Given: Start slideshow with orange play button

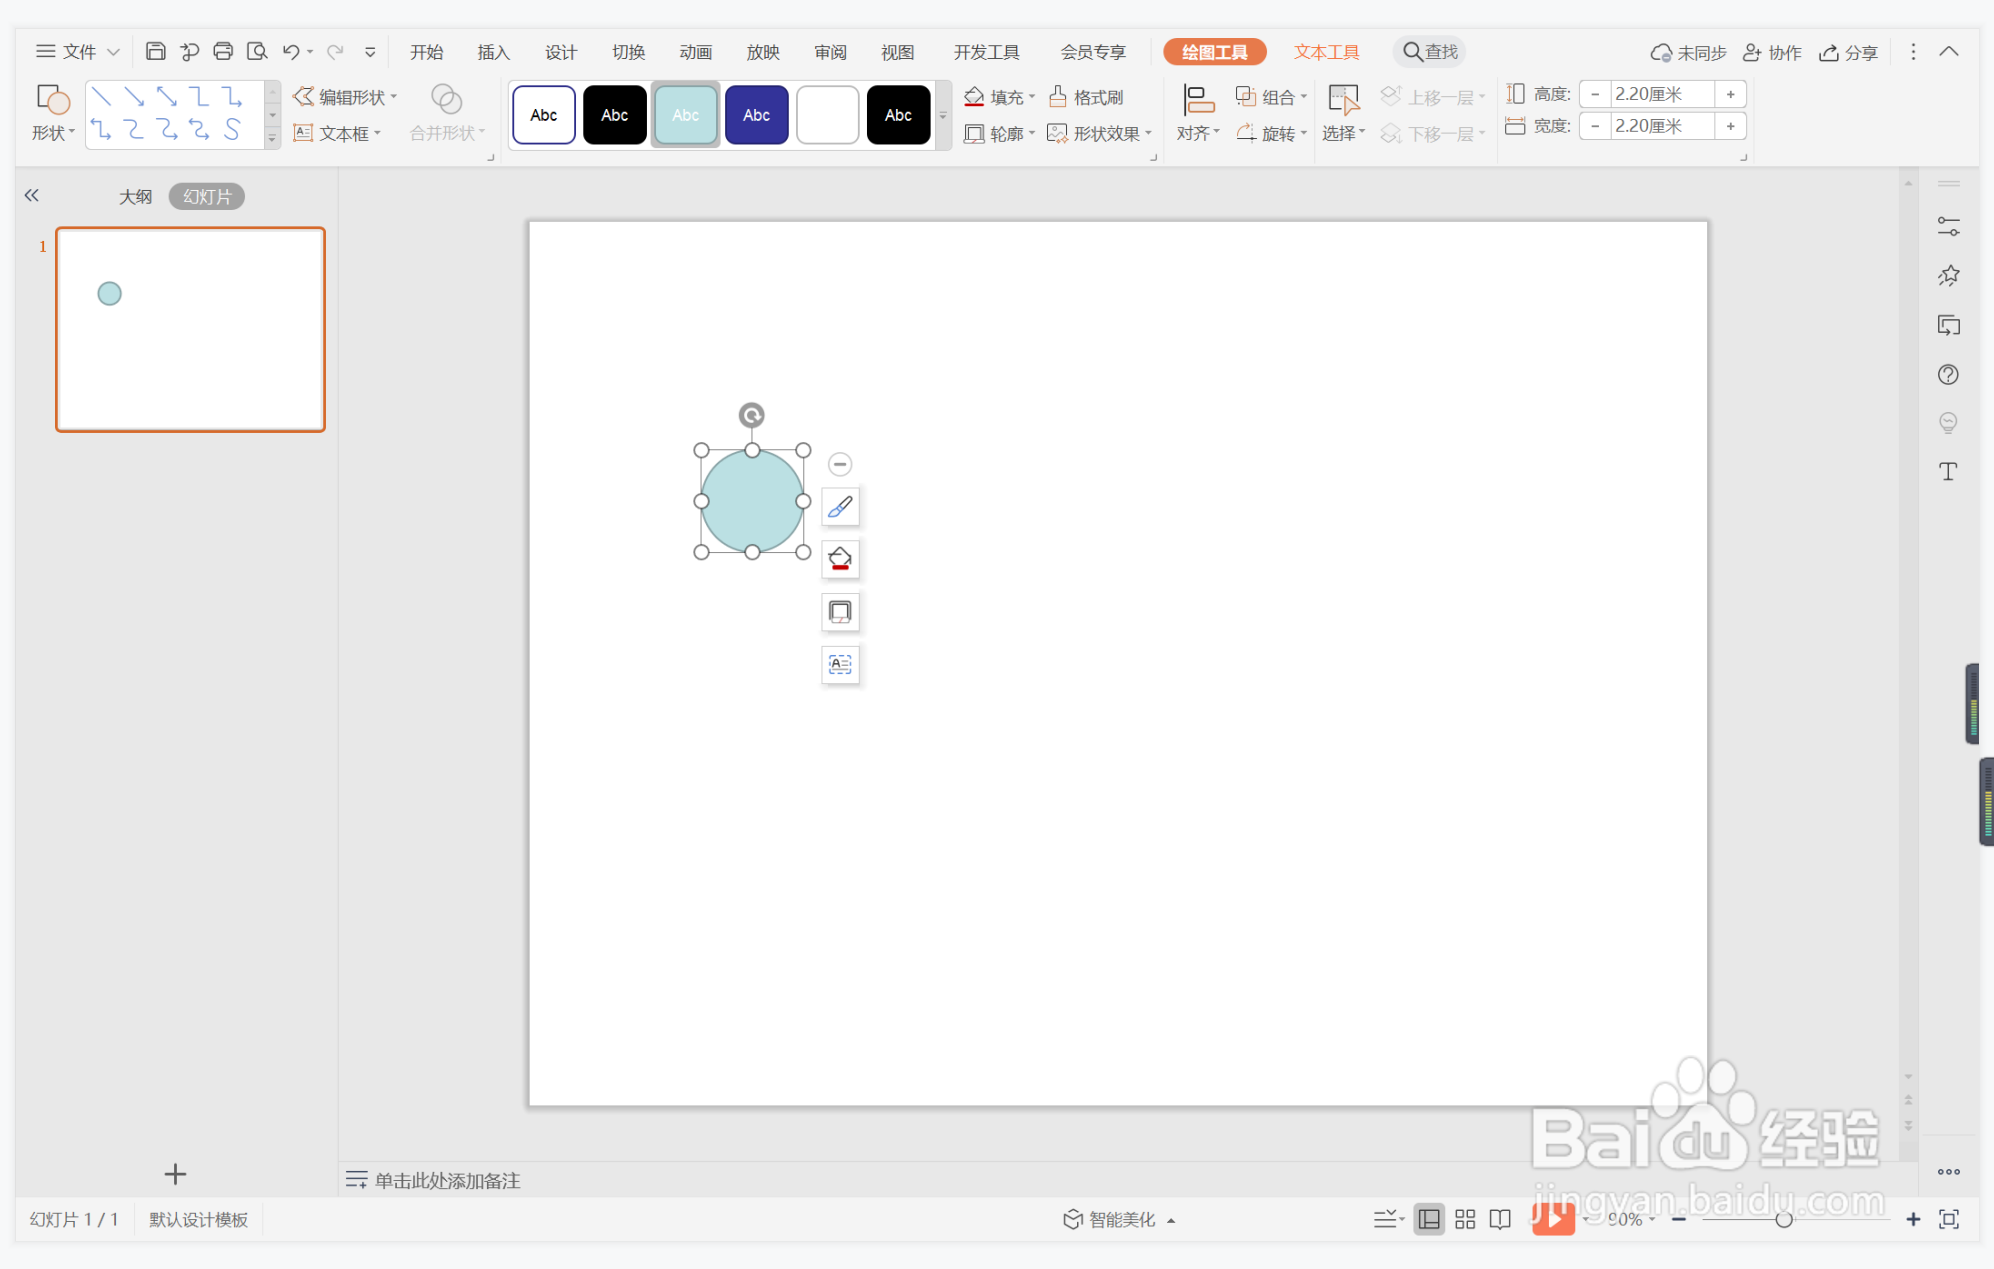Looking at the screenshot, I should 1553,1217.
